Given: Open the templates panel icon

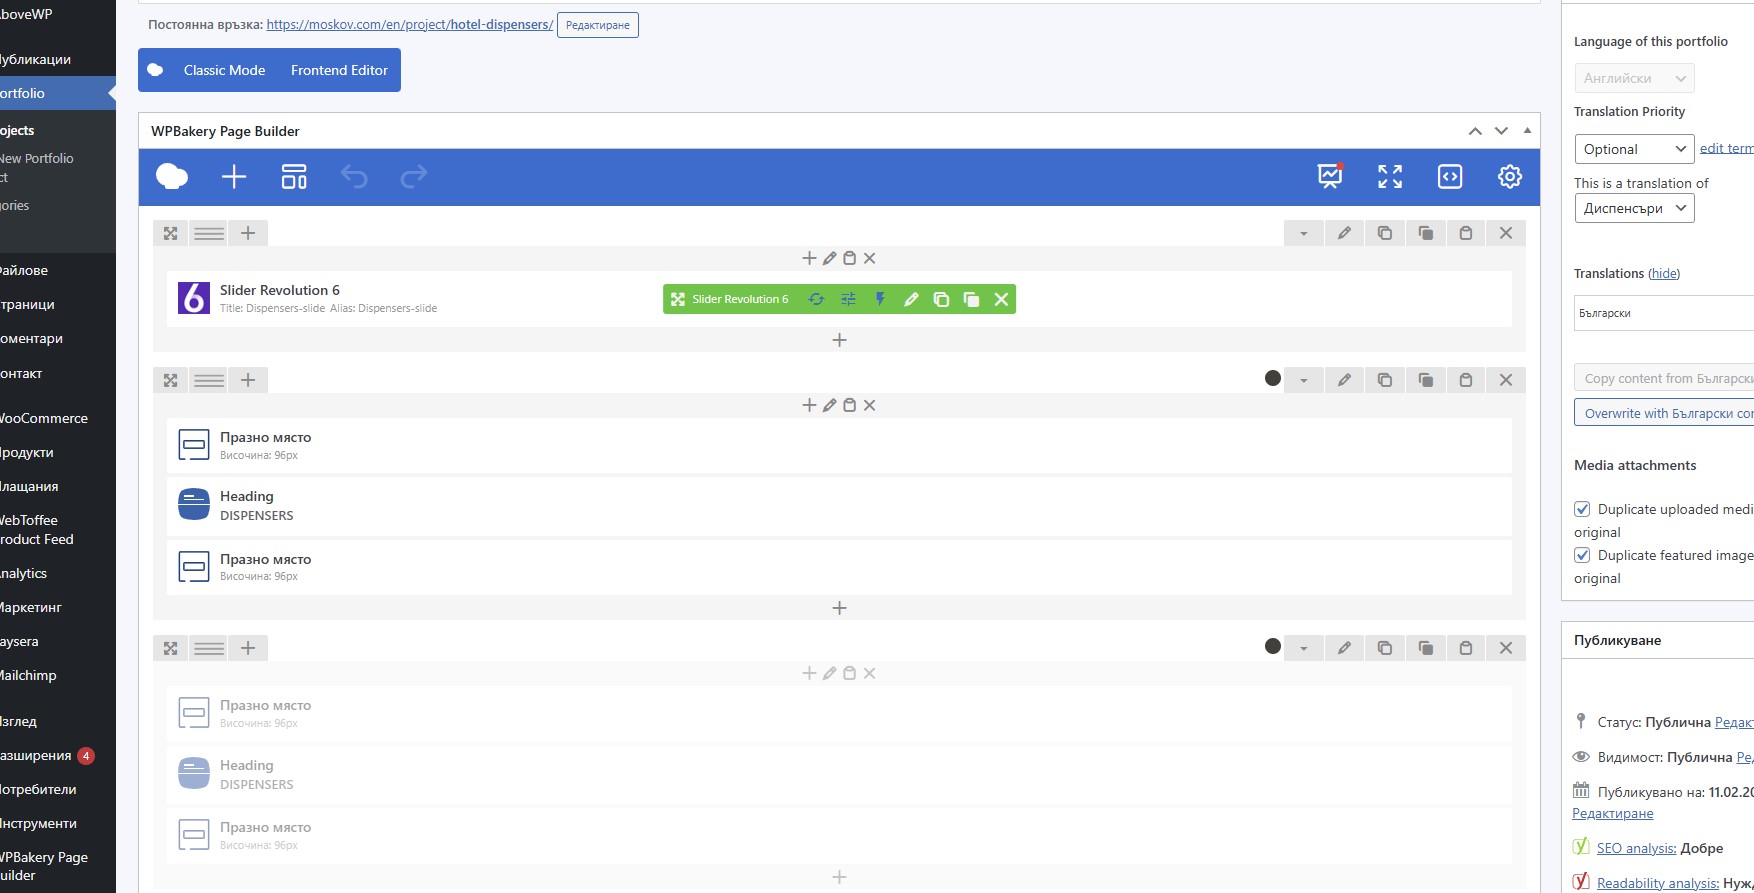Looking at the screenshot, I should click(294, 177).
